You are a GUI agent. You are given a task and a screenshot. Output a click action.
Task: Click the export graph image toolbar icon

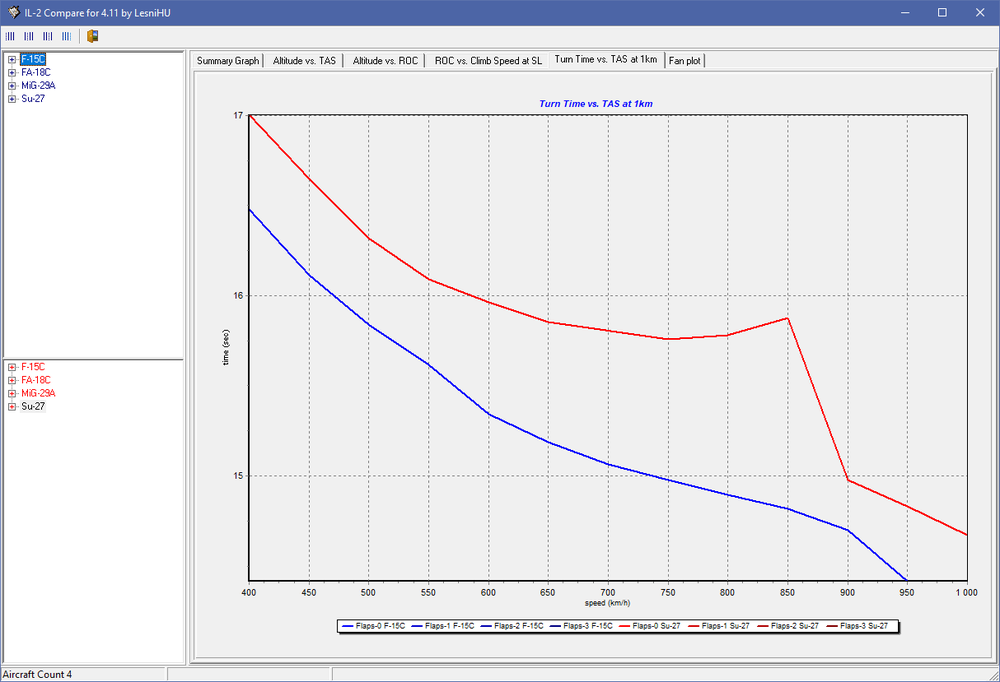91,36
